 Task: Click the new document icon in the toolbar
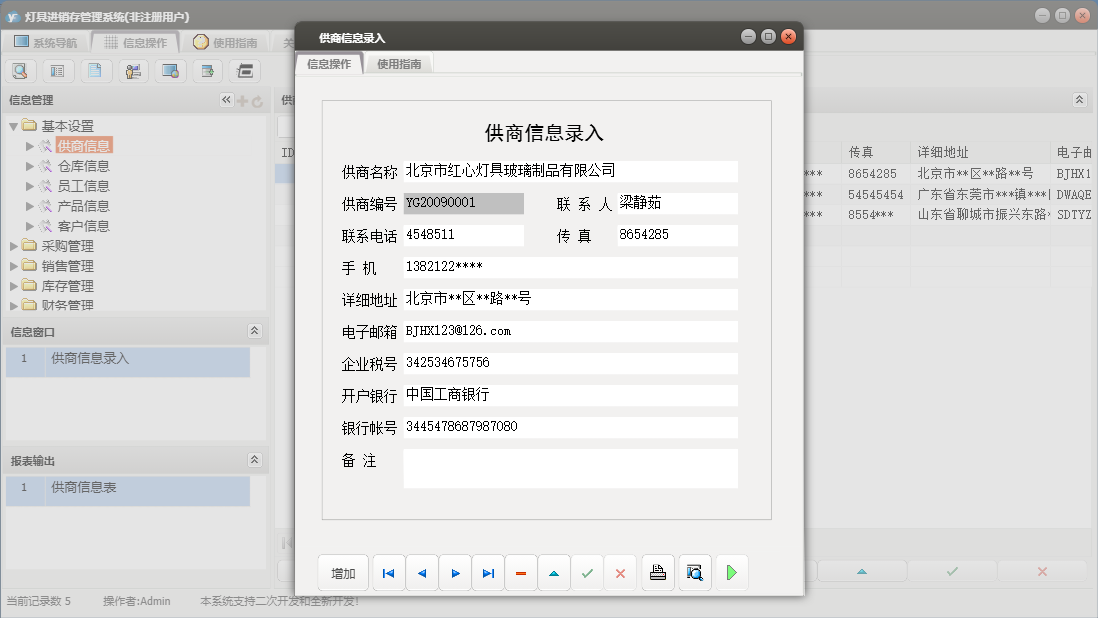coord(96,71)
